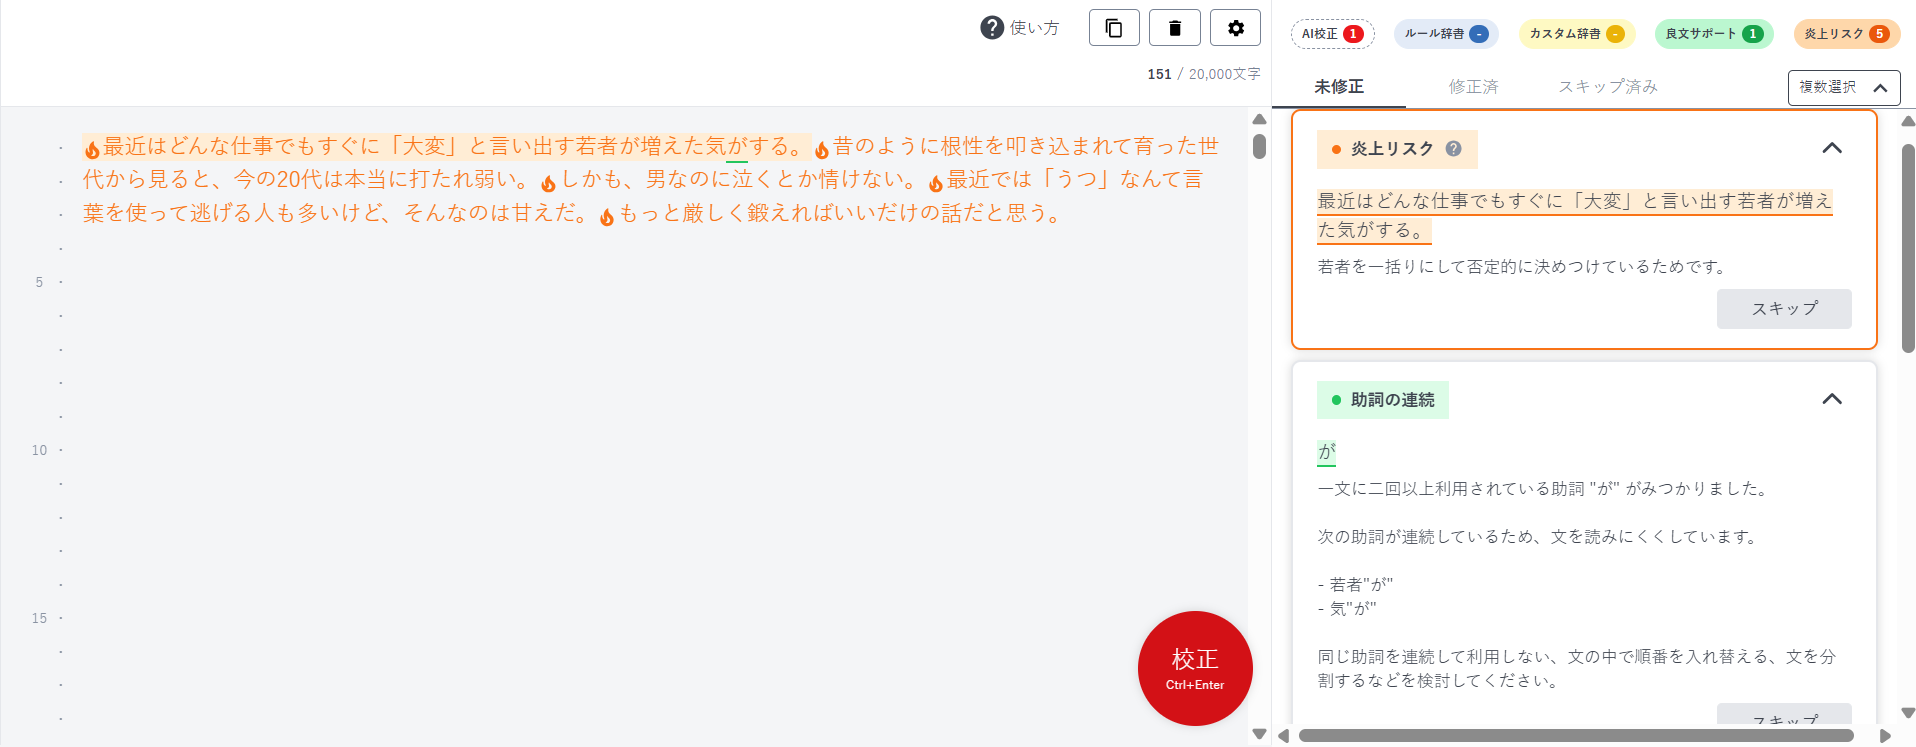Open settings with the gear icon button

[1236, 28]
